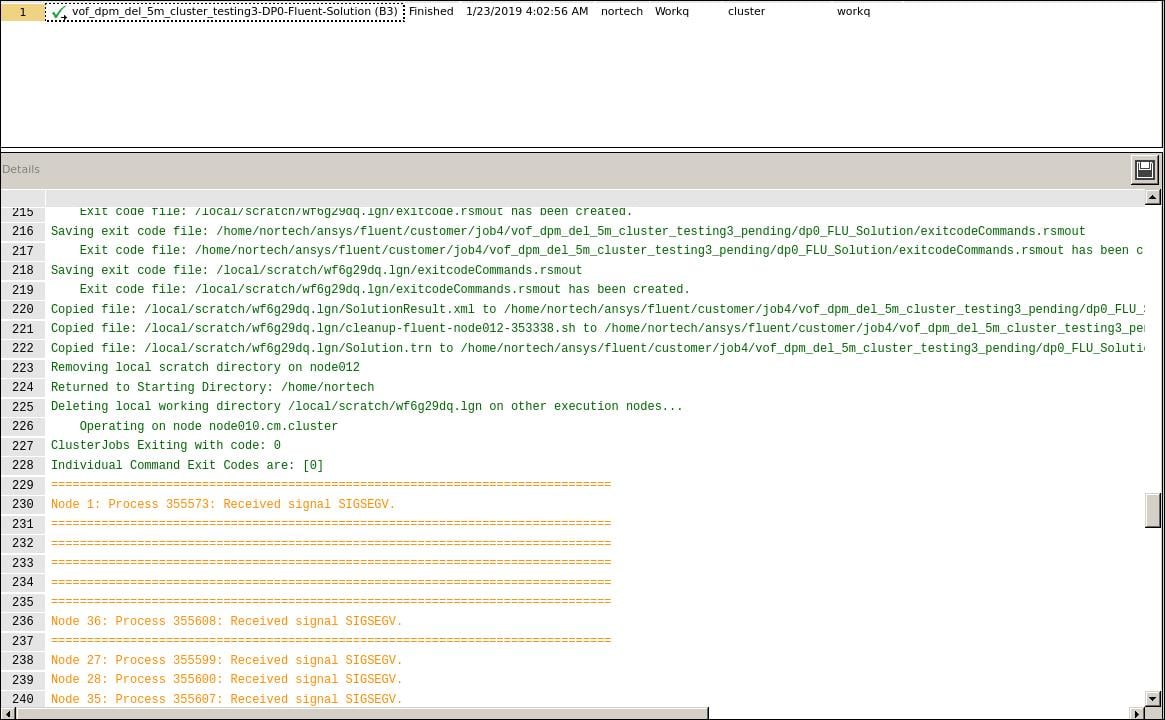Viewport: 1165px width, 720px height.
Task: Select the job vof_dpm_del_5m_cluster_testing3-DP0-Fluent-Solution (B3)
Action: click(x=235, y=11)
